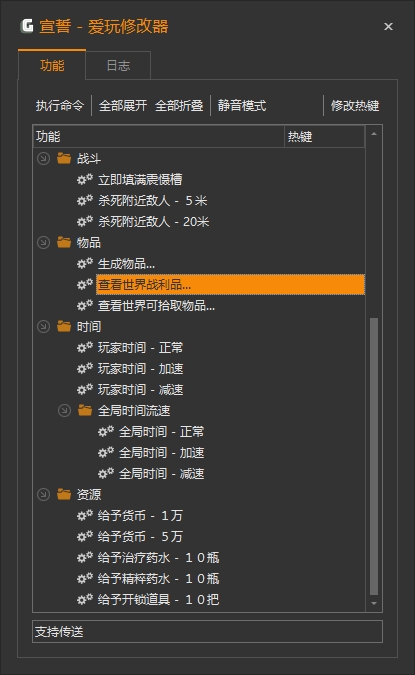Switch to the 日志 tab
The width and height of the screenshot is (415, 675).
click(118, 65)
